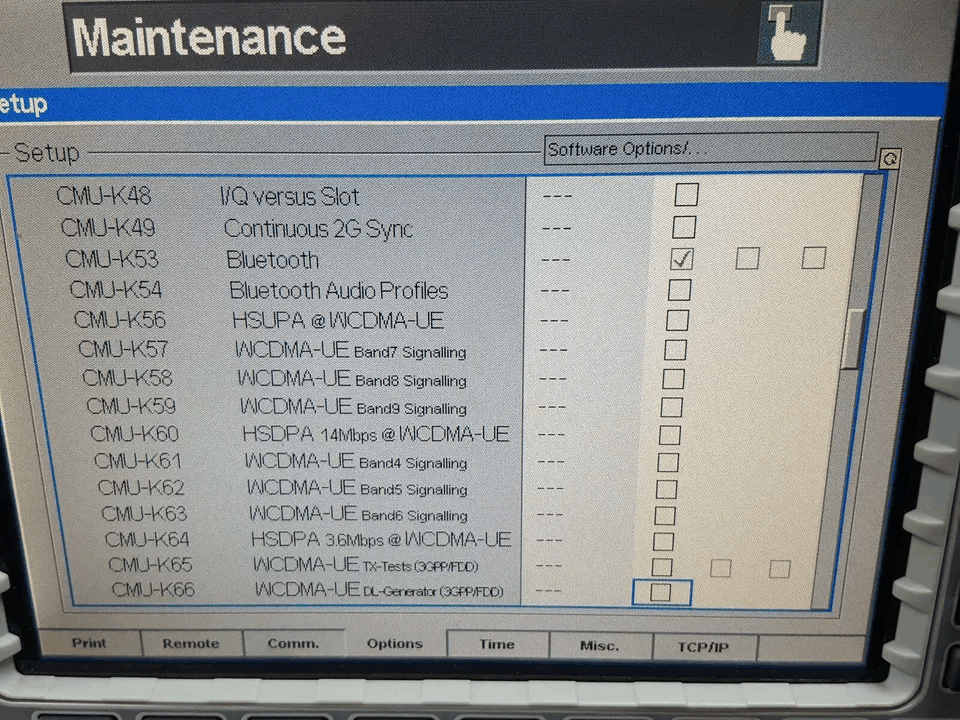Switch to the TCP/IP tab
Screen dimensions: 960x720
point(704,647)
